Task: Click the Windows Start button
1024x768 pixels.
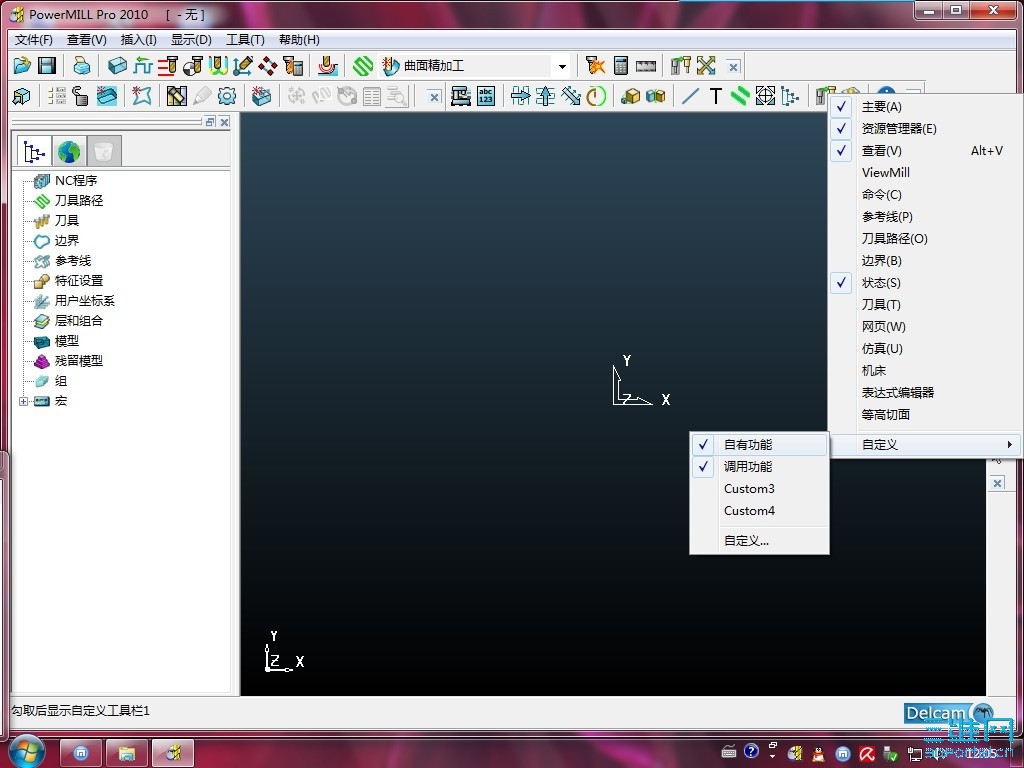Action: point(25,752)
